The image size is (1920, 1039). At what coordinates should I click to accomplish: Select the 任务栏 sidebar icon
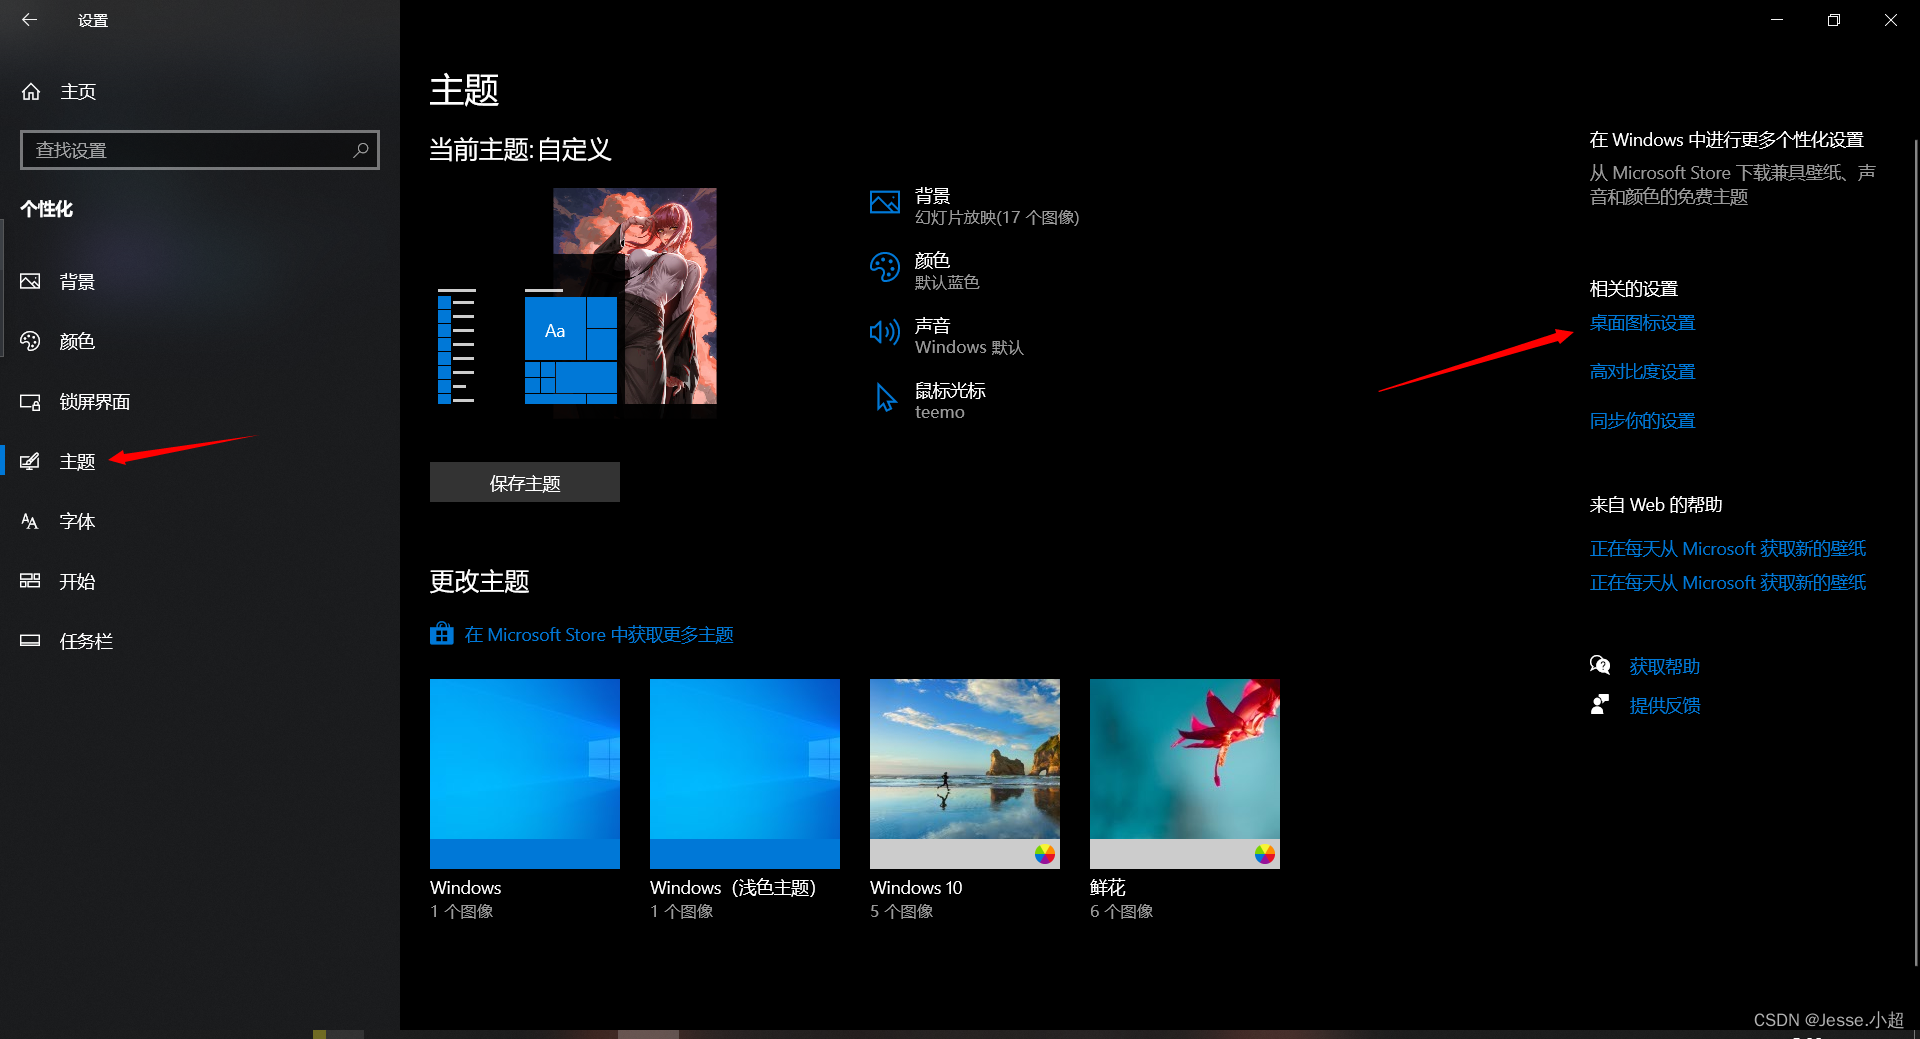pos(30,641)
